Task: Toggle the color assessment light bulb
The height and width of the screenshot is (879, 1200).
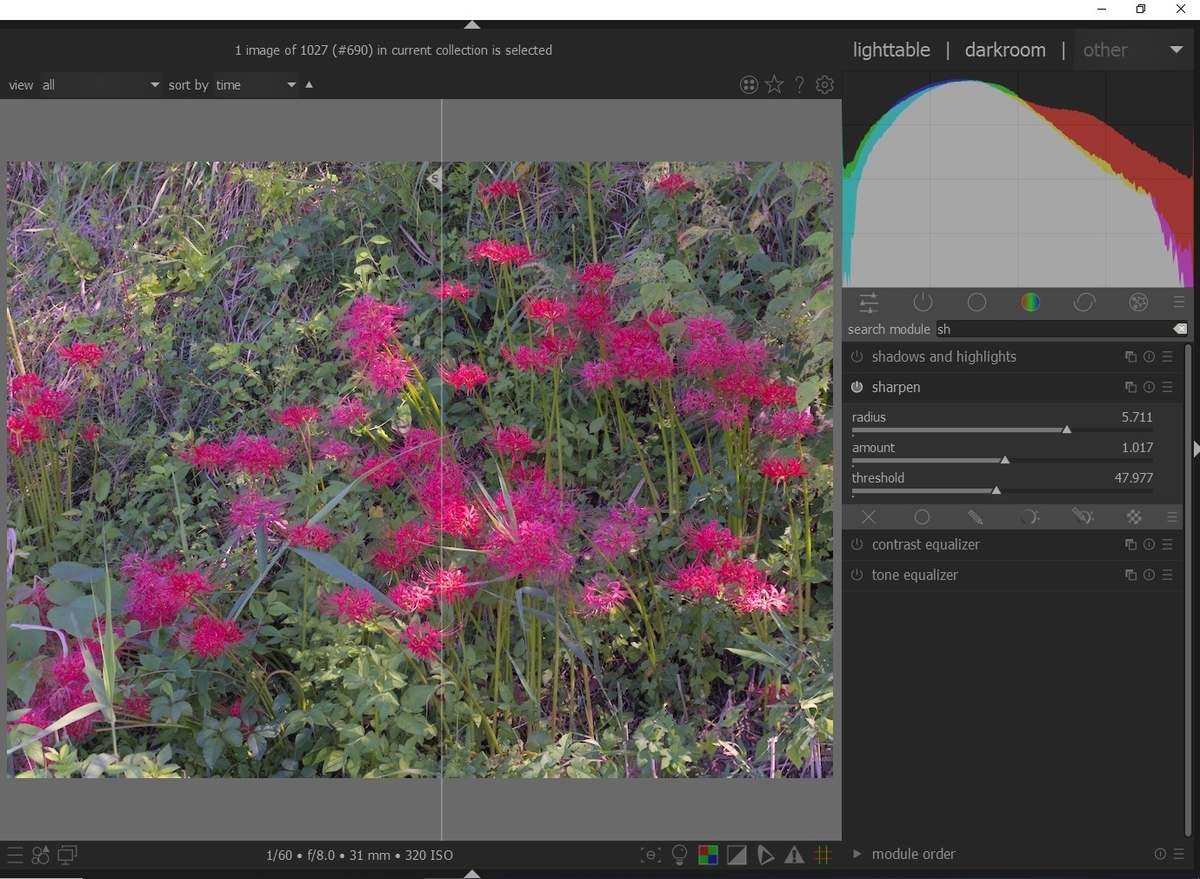Action: [680, 855]
